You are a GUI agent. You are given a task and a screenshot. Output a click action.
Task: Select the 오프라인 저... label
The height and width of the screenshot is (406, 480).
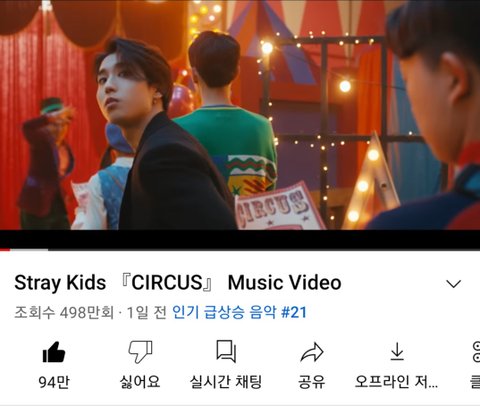tap(396, 382)
